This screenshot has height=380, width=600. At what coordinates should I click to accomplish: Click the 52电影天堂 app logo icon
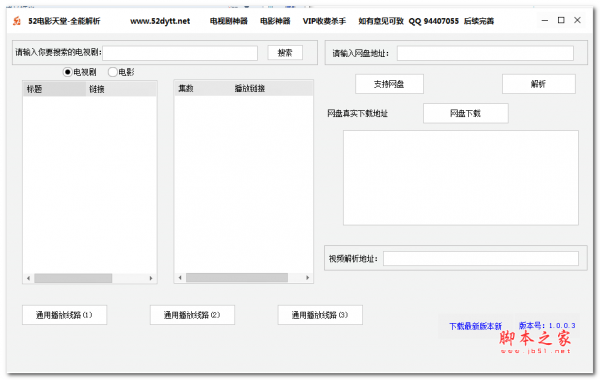pos(17,21)
